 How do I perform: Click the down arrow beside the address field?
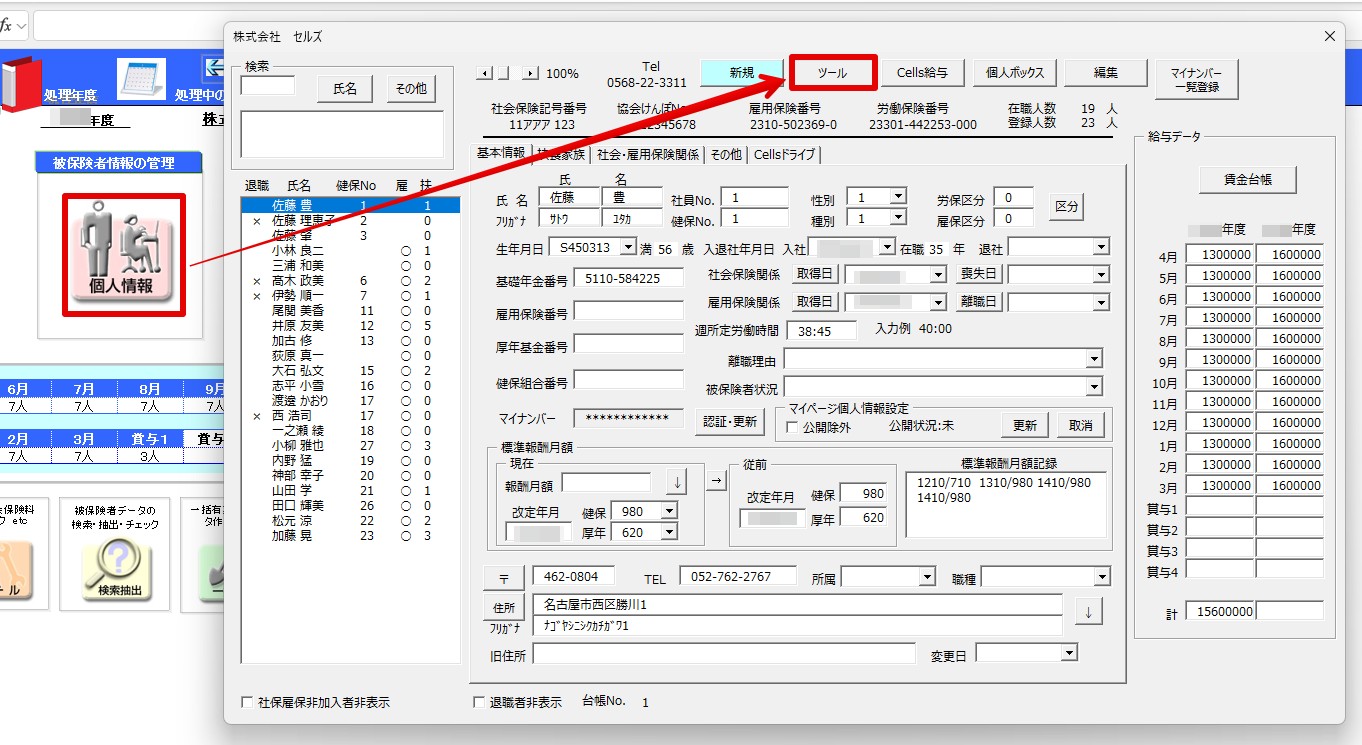[x=1088, y=611]
